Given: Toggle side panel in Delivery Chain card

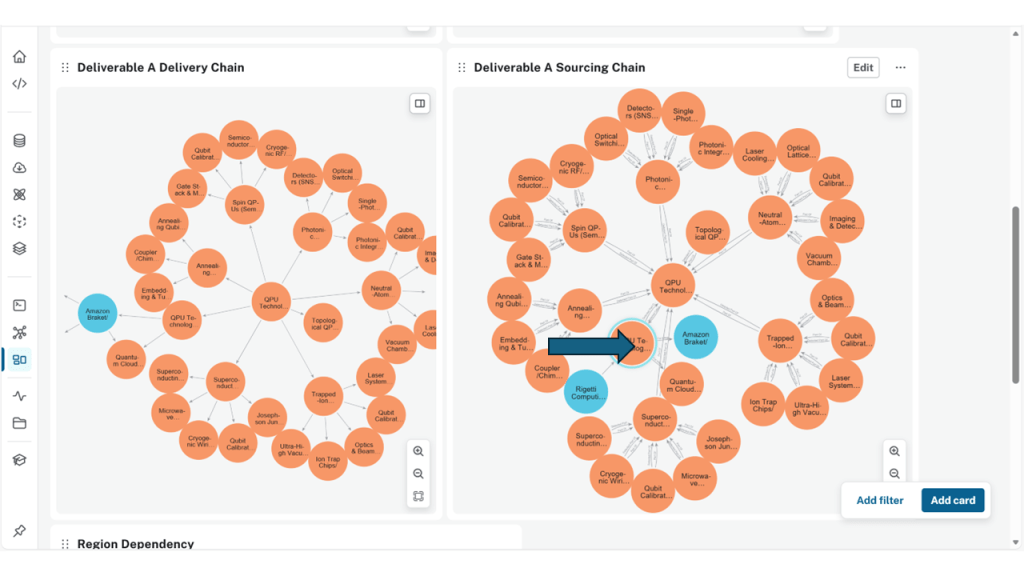Looking at the screenshot, I should point(420,103).
